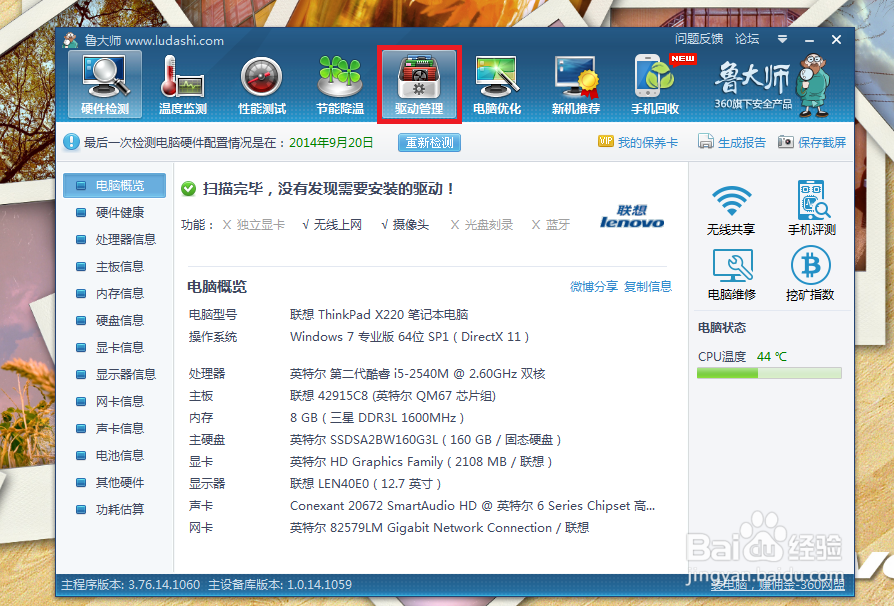
Task: Click the 挖矿指数 bitcoin mining icon
Action: click(x=810, y=274)
